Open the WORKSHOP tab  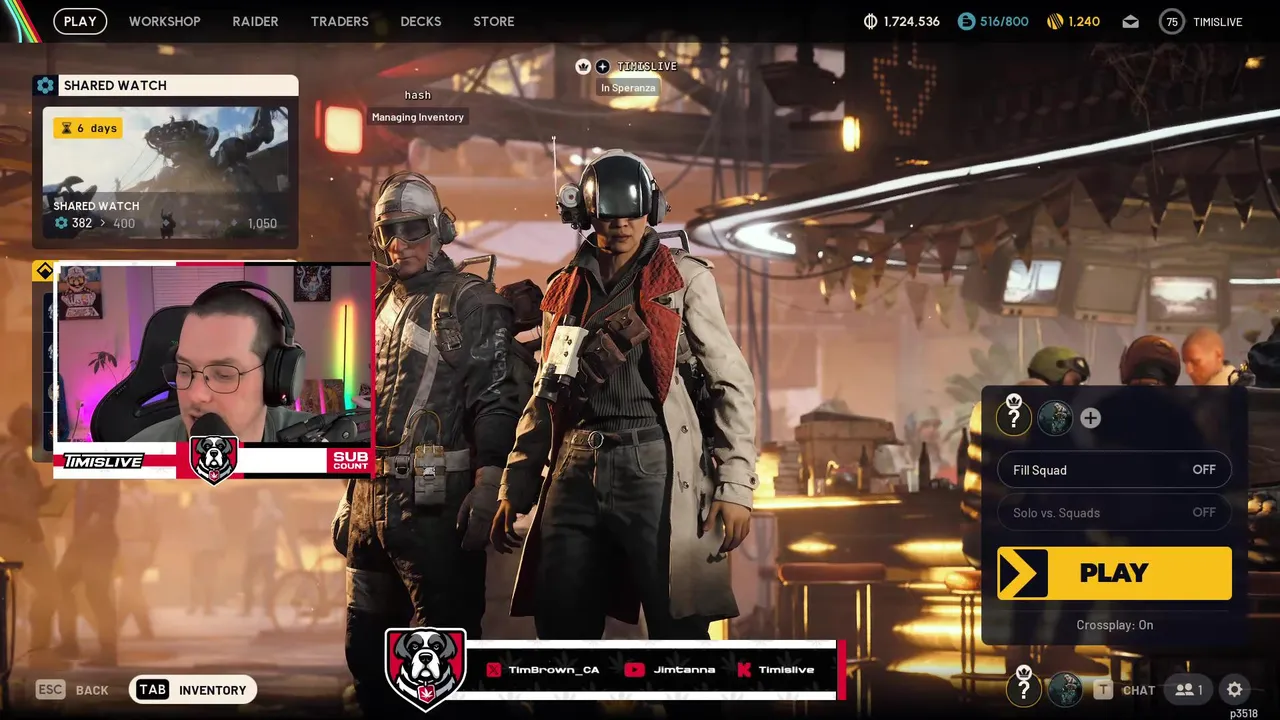tap(164, 21)
